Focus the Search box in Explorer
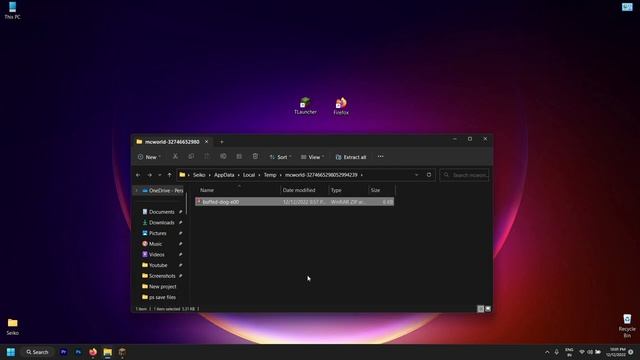This screenshot has width=640, height=360. (x=464, y=175)
